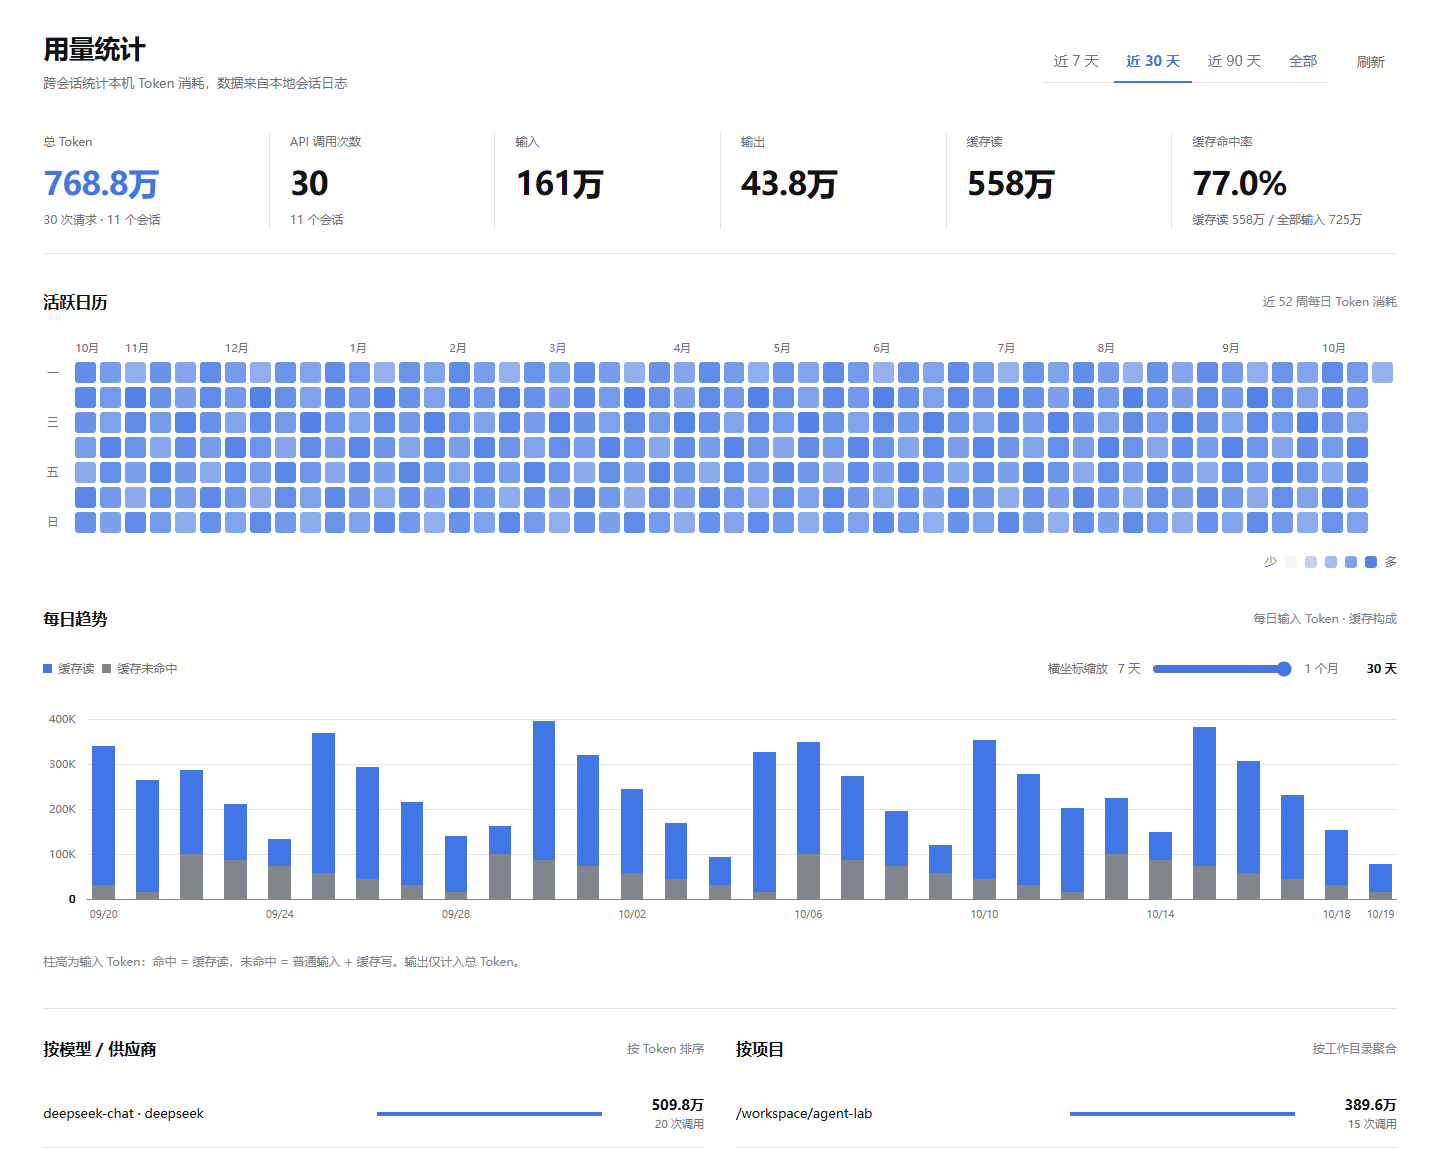Click the 活跃日历 section heading
This screenshot has width=1440, height=1150.
(x=75, y=303)
